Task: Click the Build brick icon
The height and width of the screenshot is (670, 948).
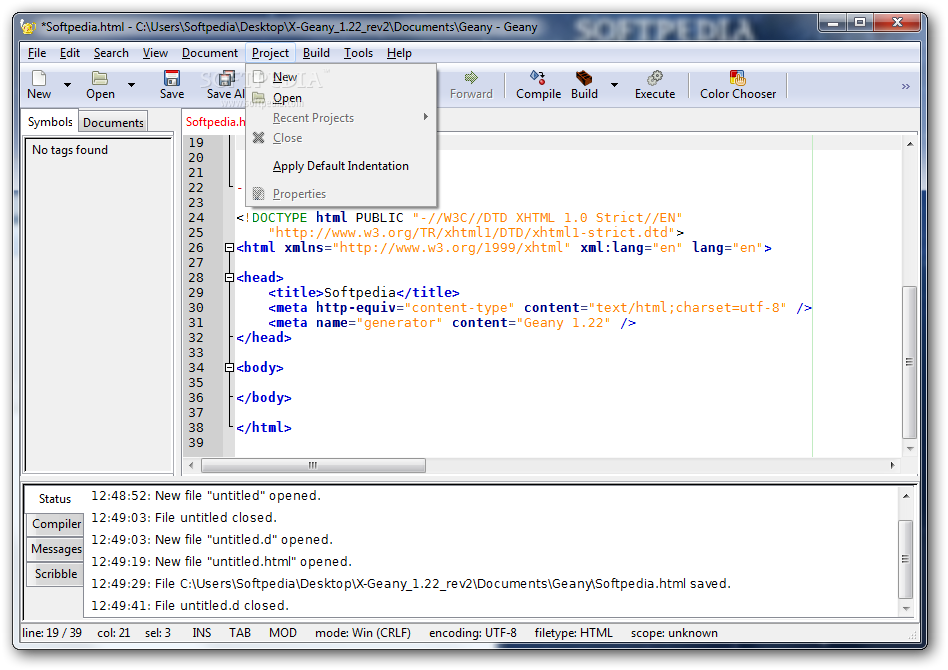Action: tap(584, 77)
